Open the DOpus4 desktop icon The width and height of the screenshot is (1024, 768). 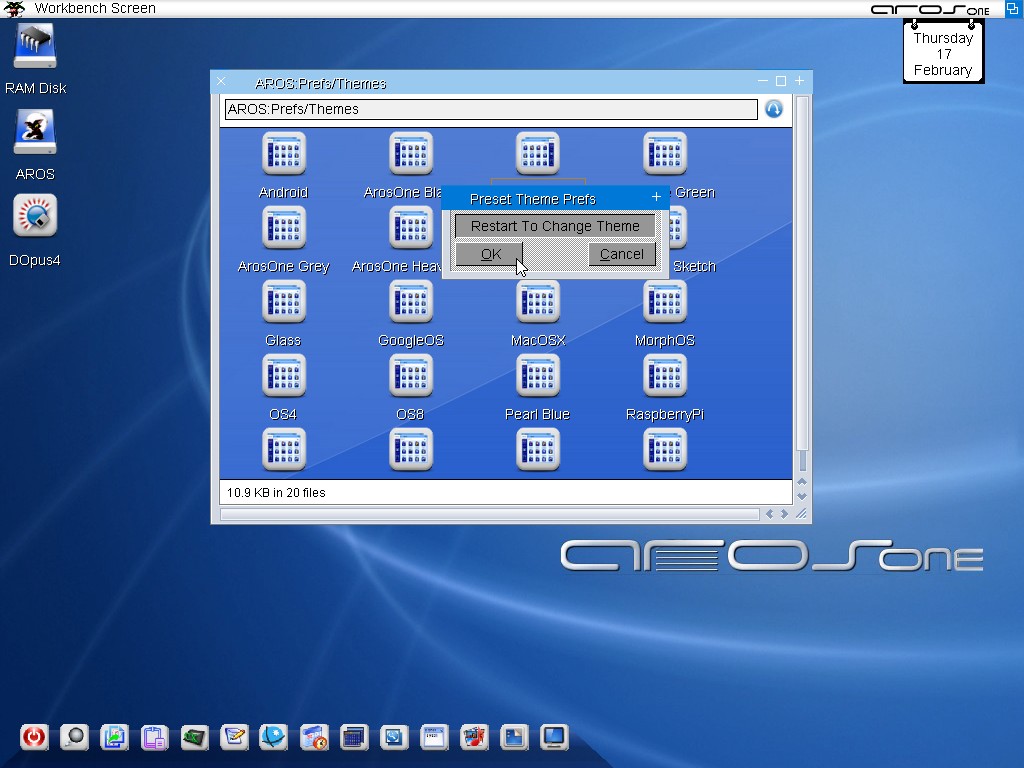pos(35,217)
